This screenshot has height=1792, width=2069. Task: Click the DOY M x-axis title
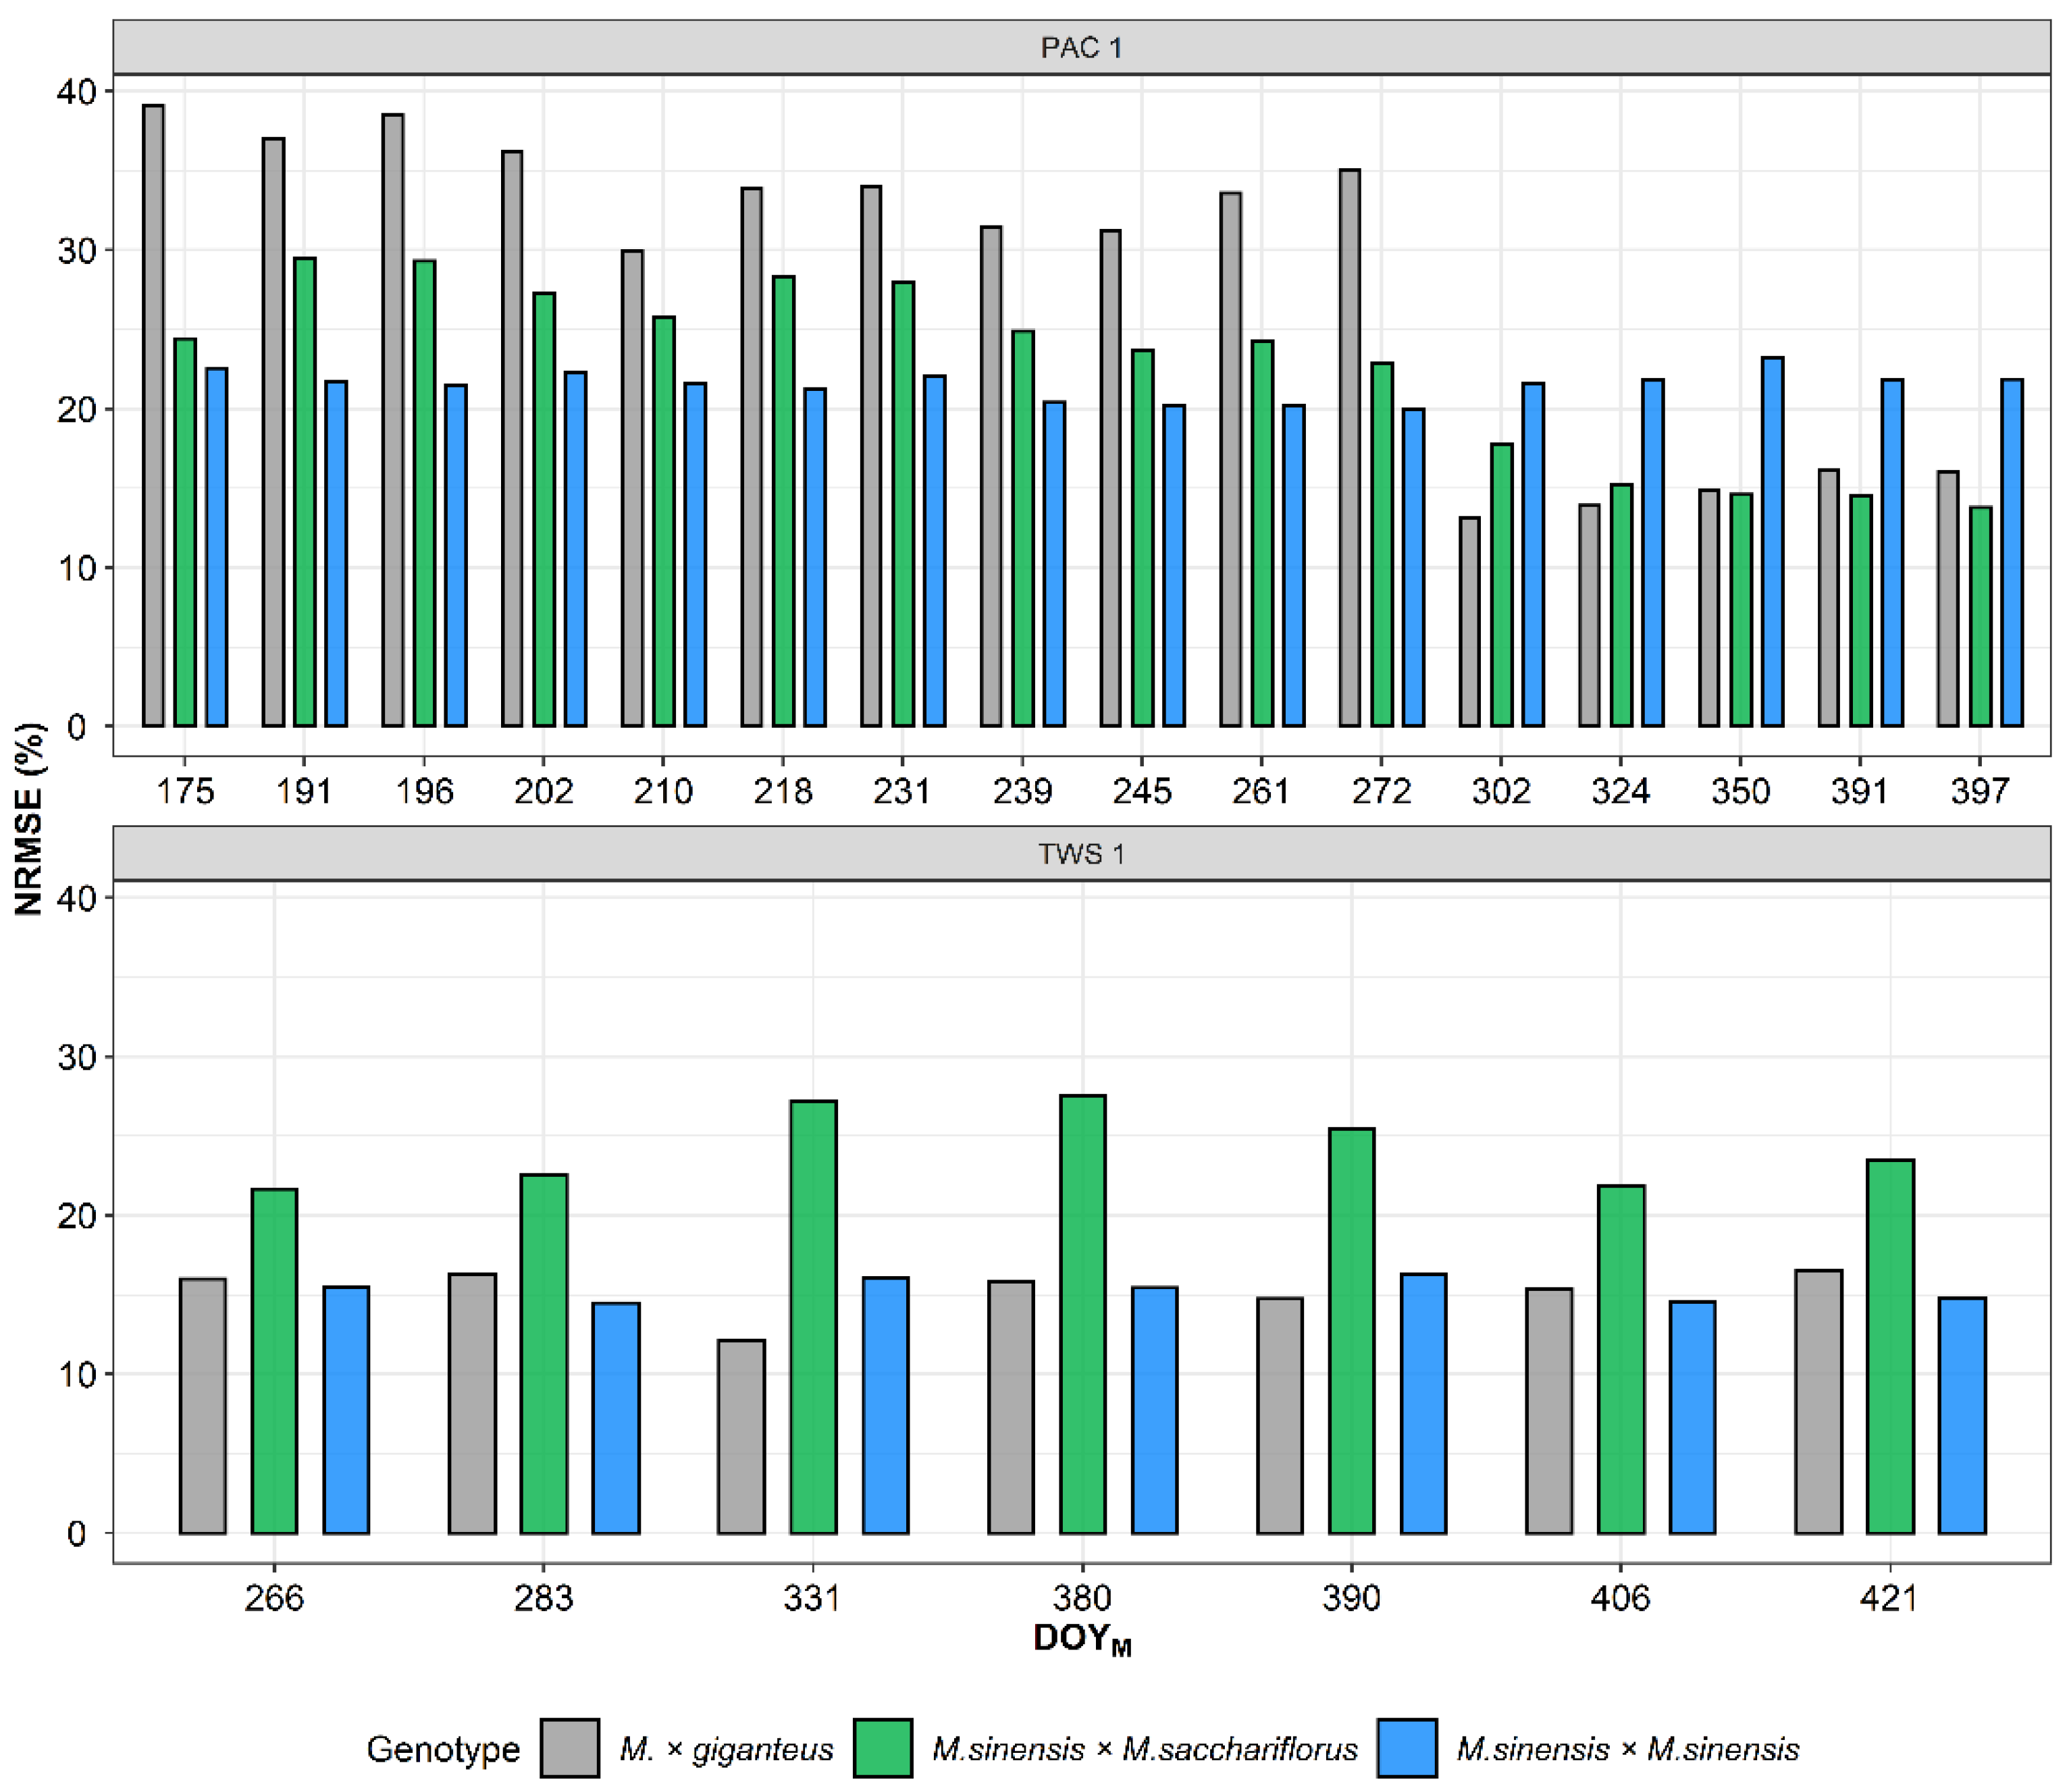[x=1082, y=1641]
